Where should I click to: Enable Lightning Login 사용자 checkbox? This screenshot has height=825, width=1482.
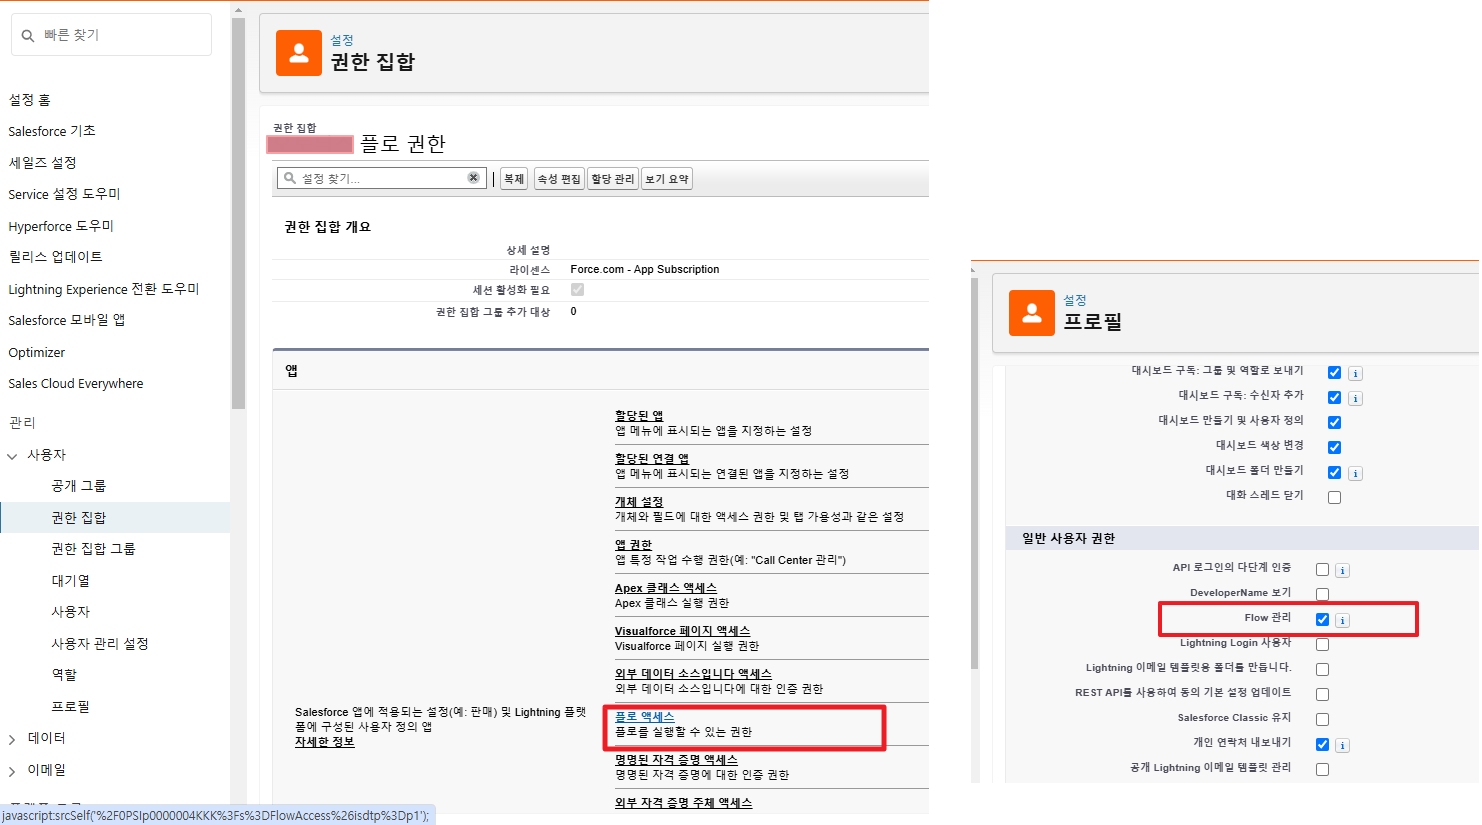point(1322,645)
